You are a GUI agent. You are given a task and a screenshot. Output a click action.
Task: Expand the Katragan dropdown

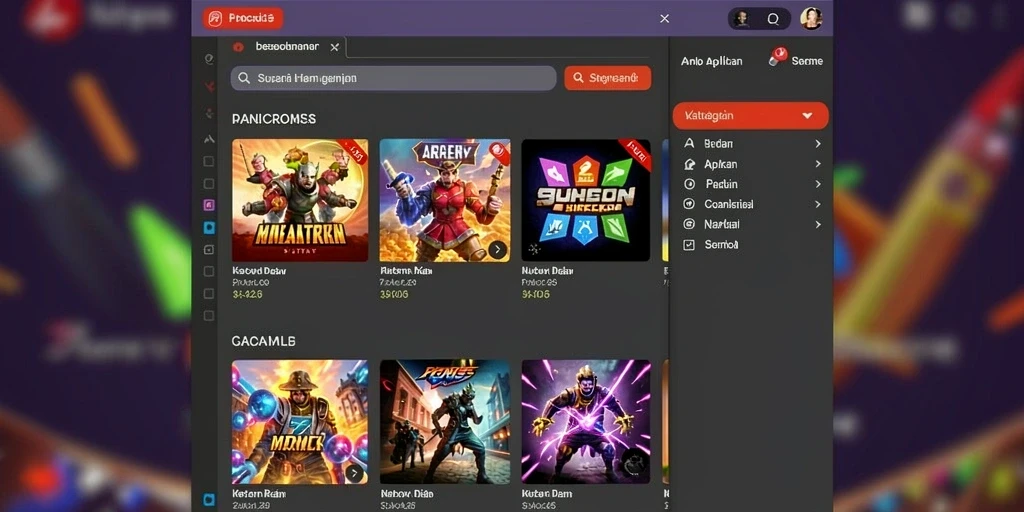pyautogui.click(x=750, y=116)
